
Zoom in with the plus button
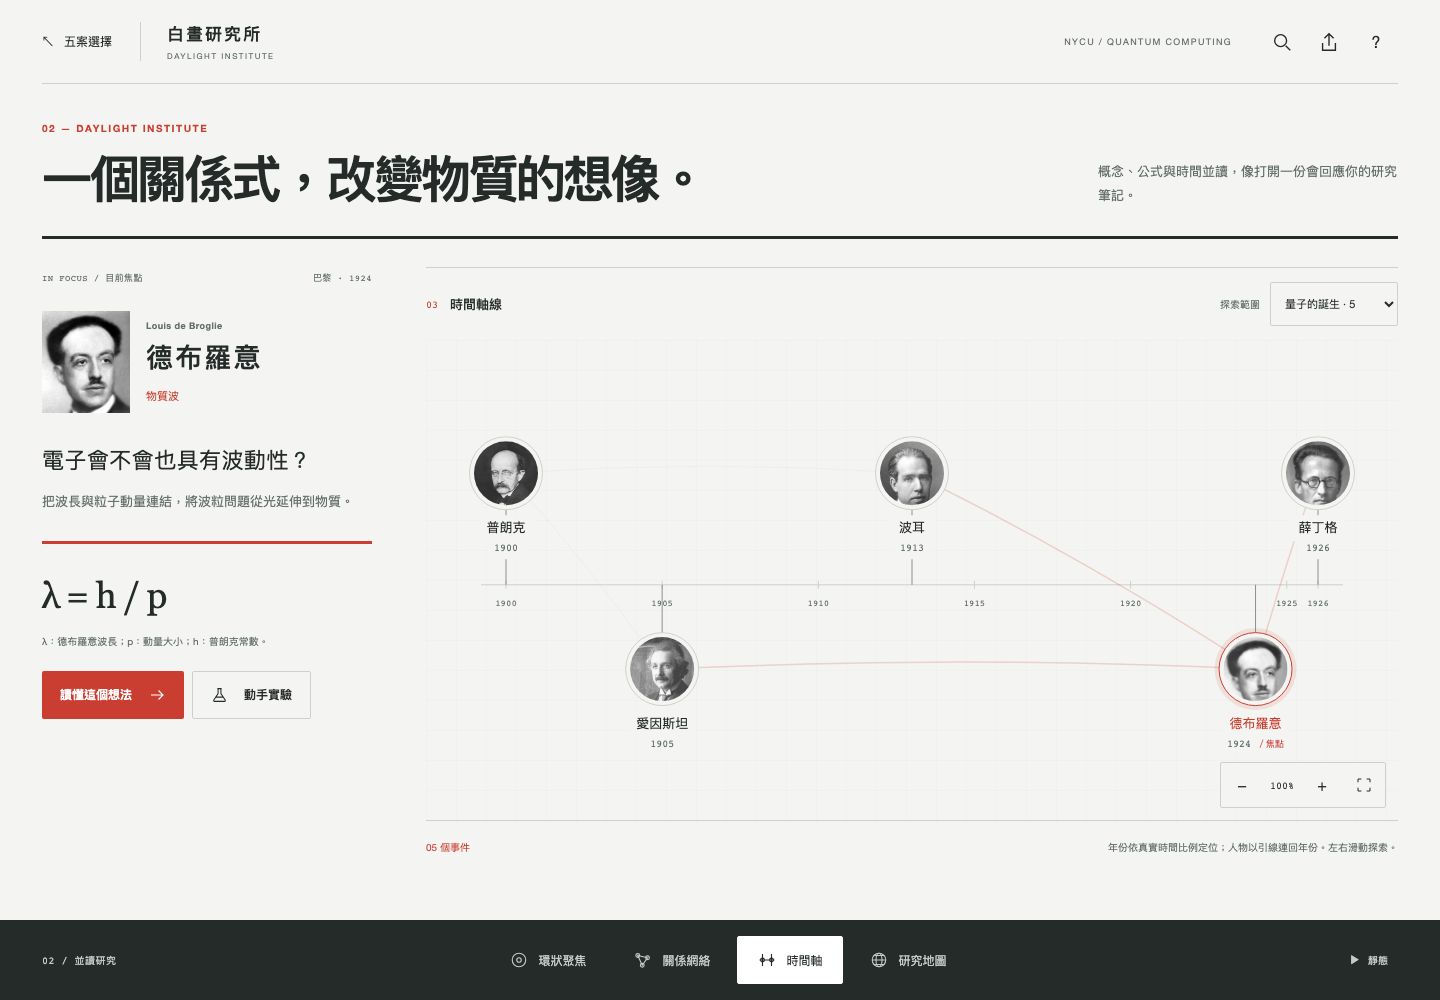(1322, 786)
